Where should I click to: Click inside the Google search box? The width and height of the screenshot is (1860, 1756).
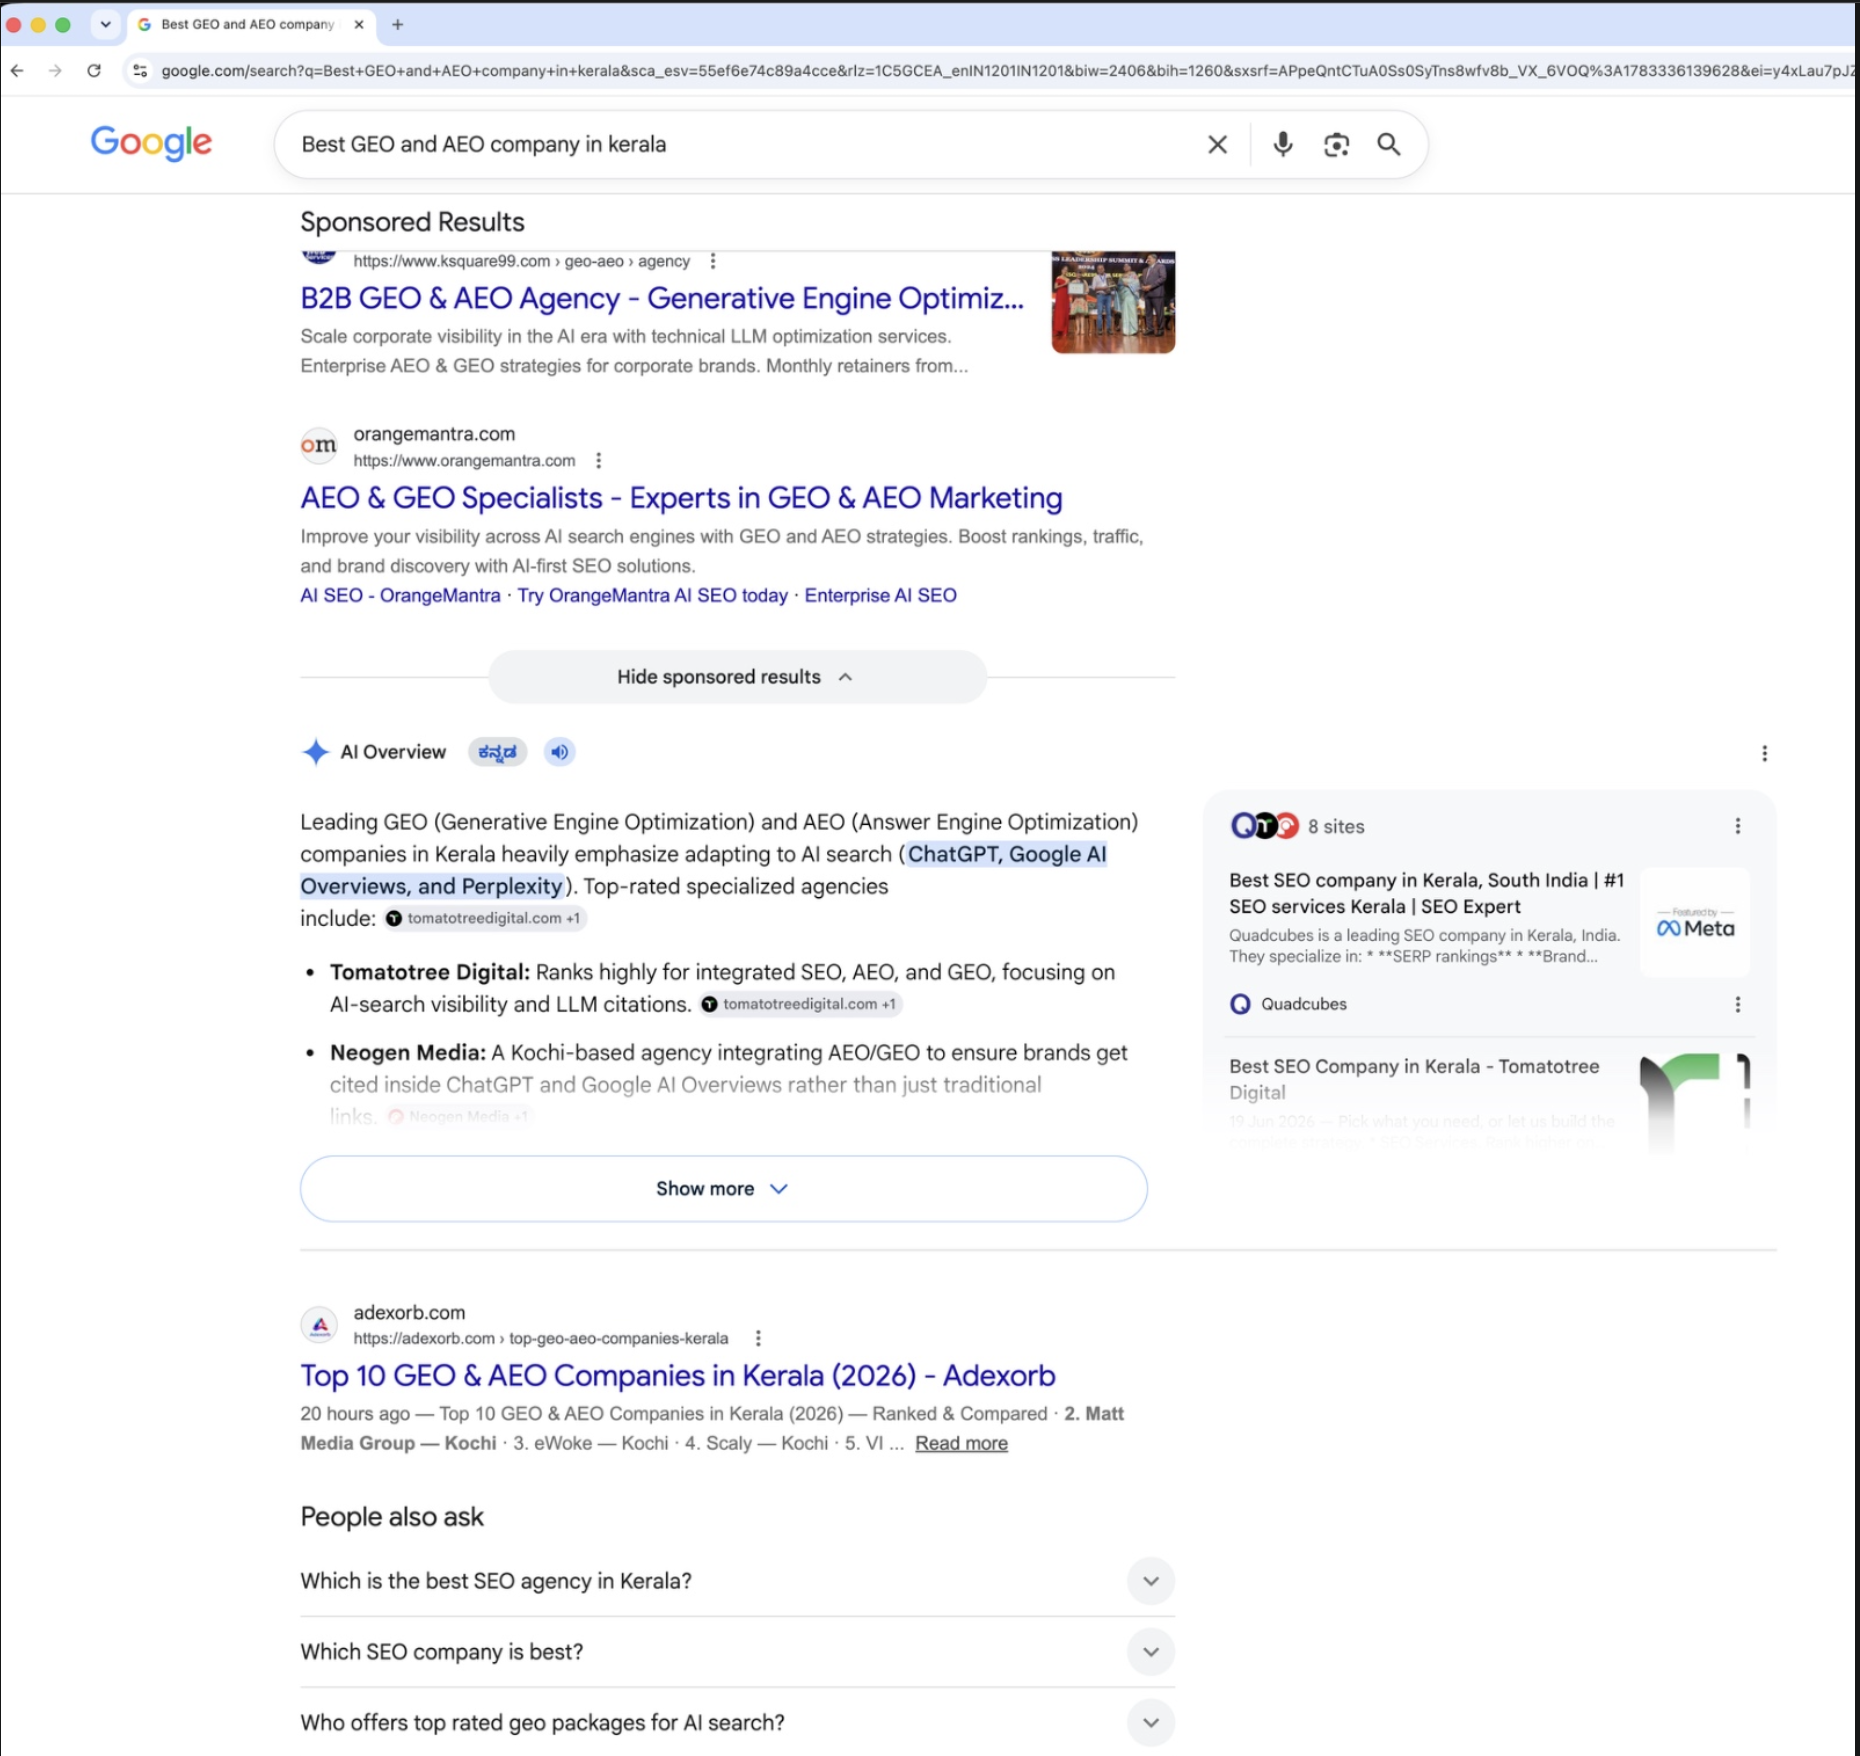740,145
